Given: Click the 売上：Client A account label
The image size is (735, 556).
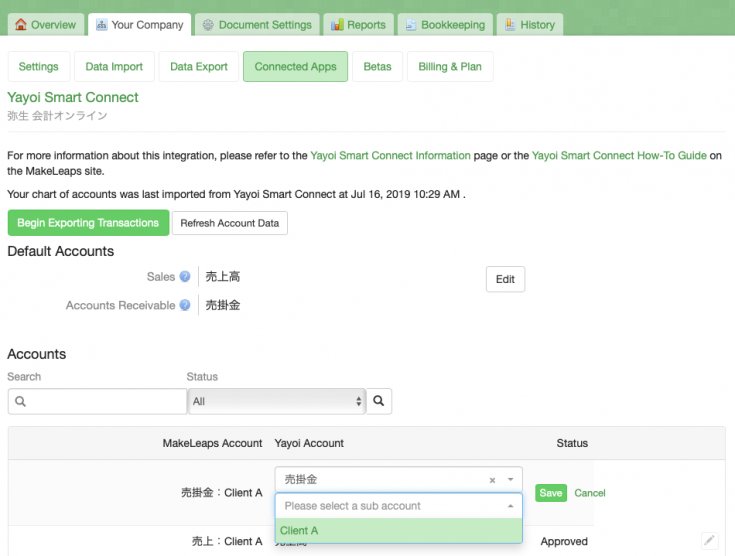Looking at the screenshot, I should (227, 541).
